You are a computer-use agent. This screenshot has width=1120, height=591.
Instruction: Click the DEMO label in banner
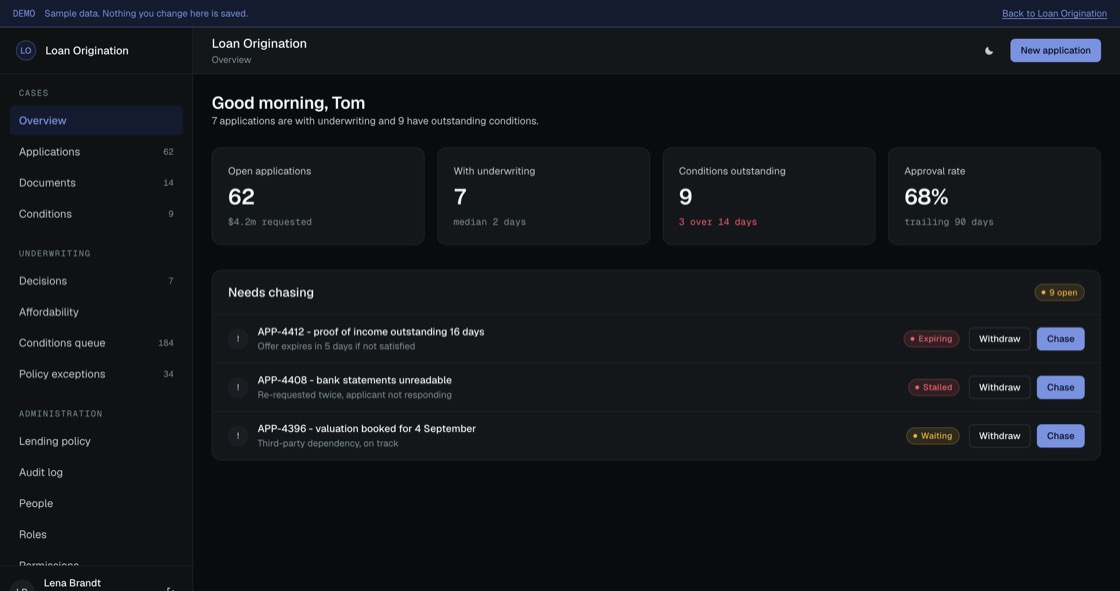click(x=24, y=14)
